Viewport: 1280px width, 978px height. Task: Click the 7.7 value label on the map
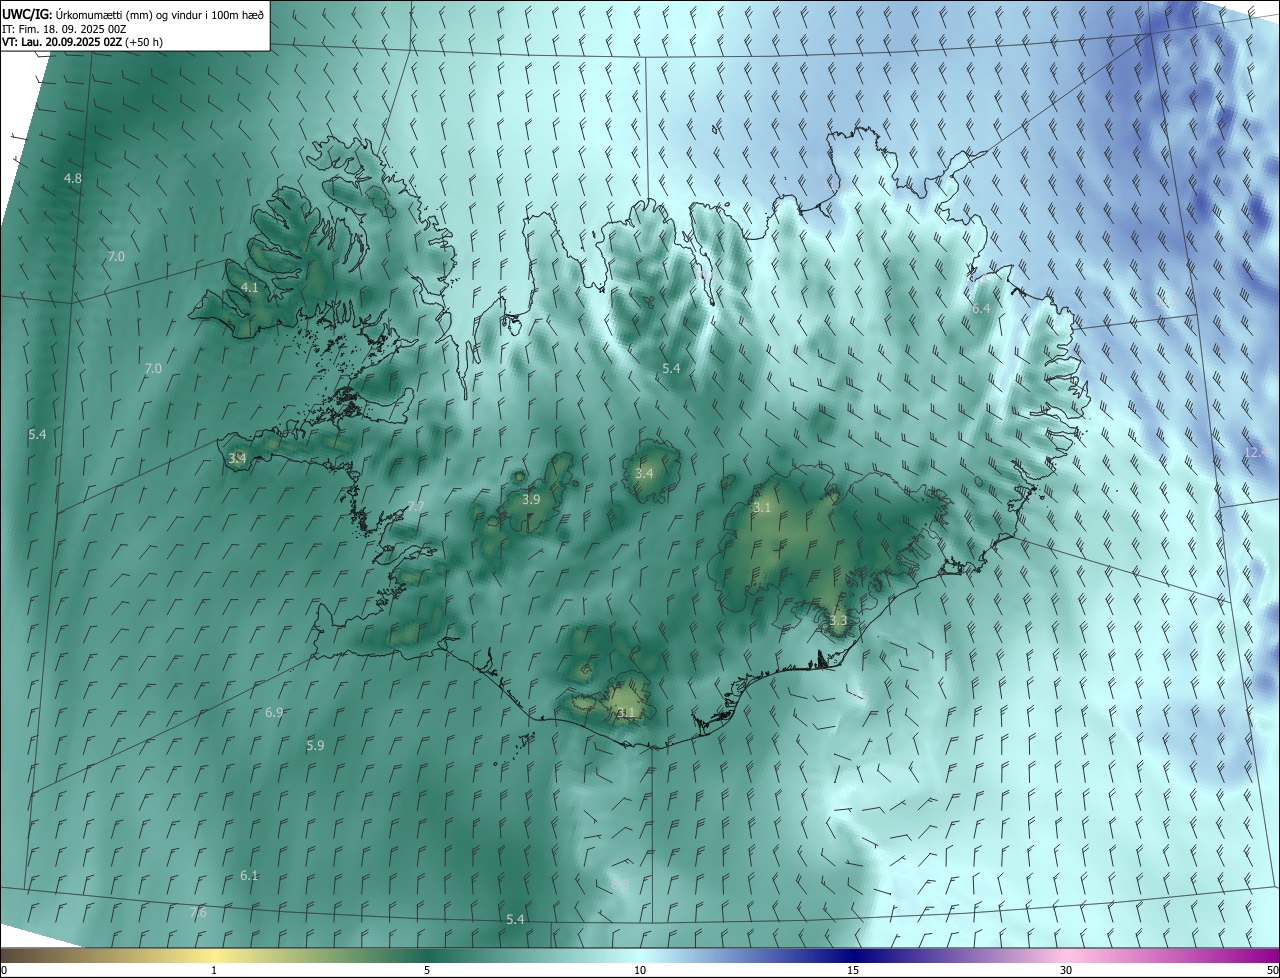[416, 507]
